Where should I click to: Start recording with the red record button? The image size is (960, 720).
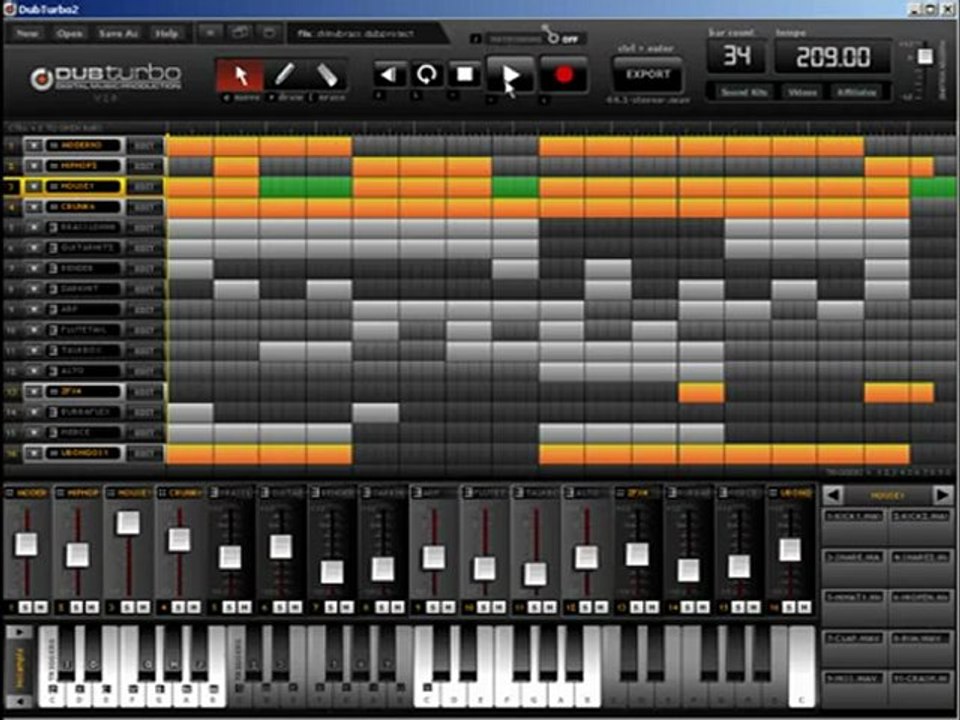563,75
